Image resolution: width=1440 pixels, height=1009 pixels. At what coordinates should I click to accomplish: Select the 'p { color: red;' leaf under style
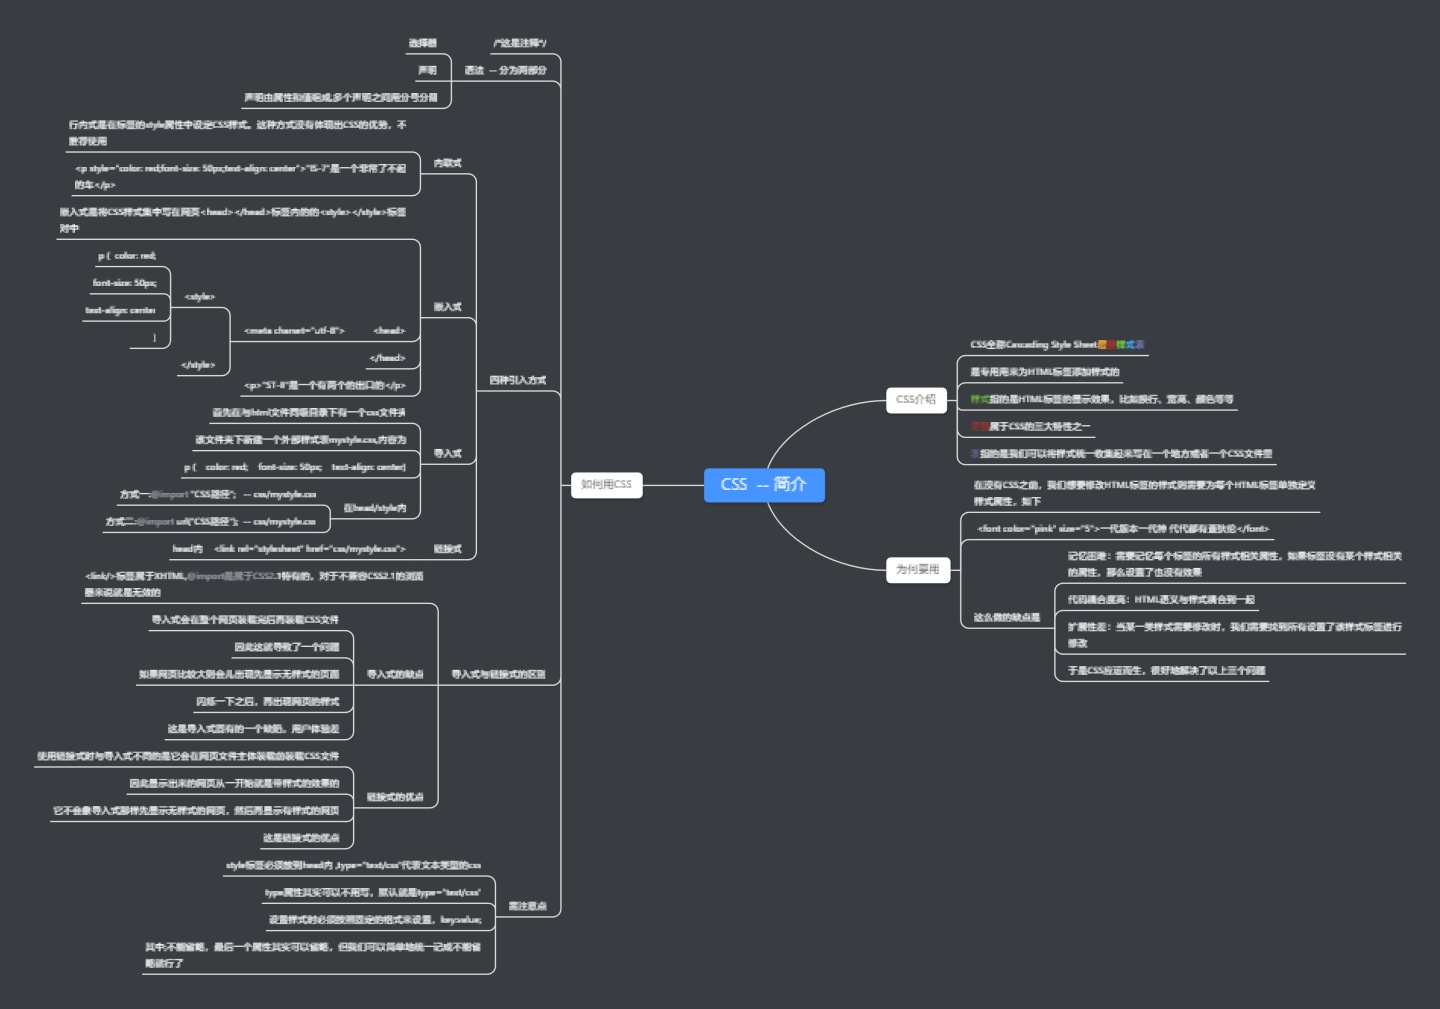pos(127,256)
